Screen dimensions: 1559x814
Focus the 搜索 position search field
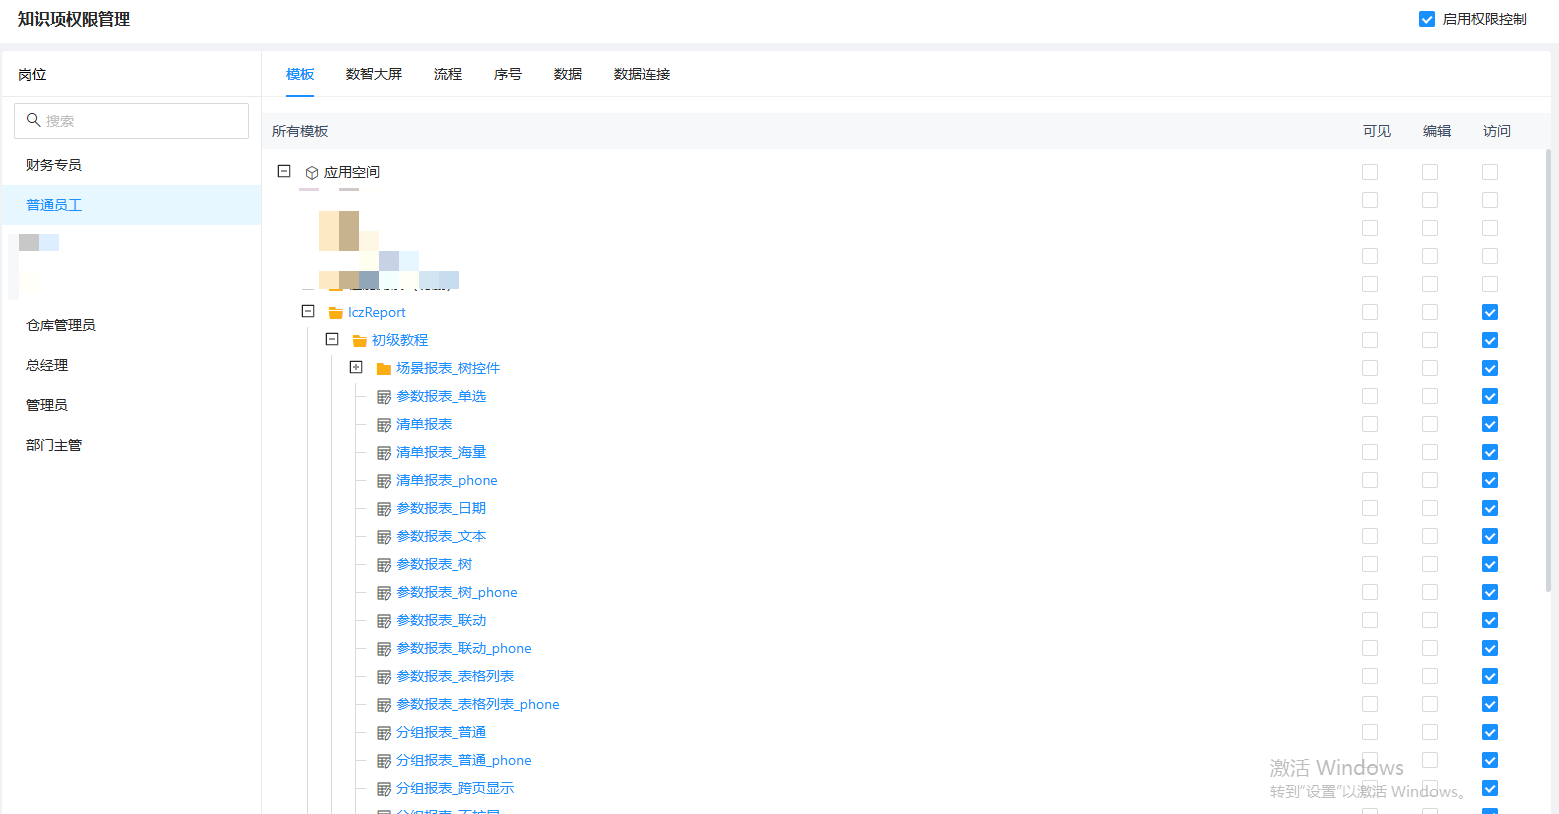[140, 121]
